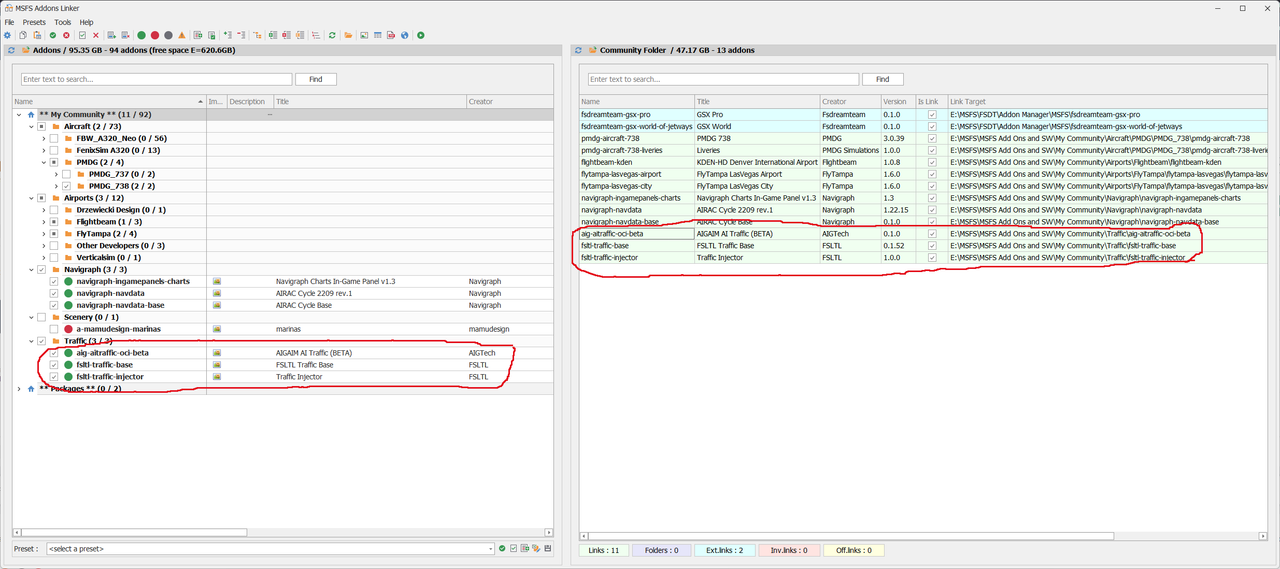Image resolution: width=1280 pixels, height=569 pixels.
Task: Enable the PMDG_737 checkbox
Action: [x=66, y=174]
